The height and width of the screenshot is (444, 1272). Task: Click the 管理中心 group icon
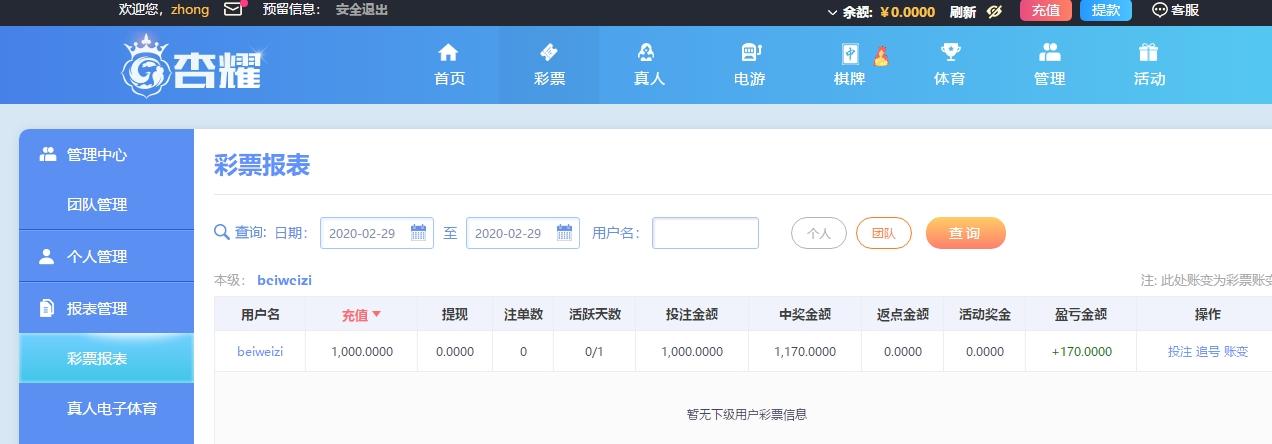tap(47, 154)
